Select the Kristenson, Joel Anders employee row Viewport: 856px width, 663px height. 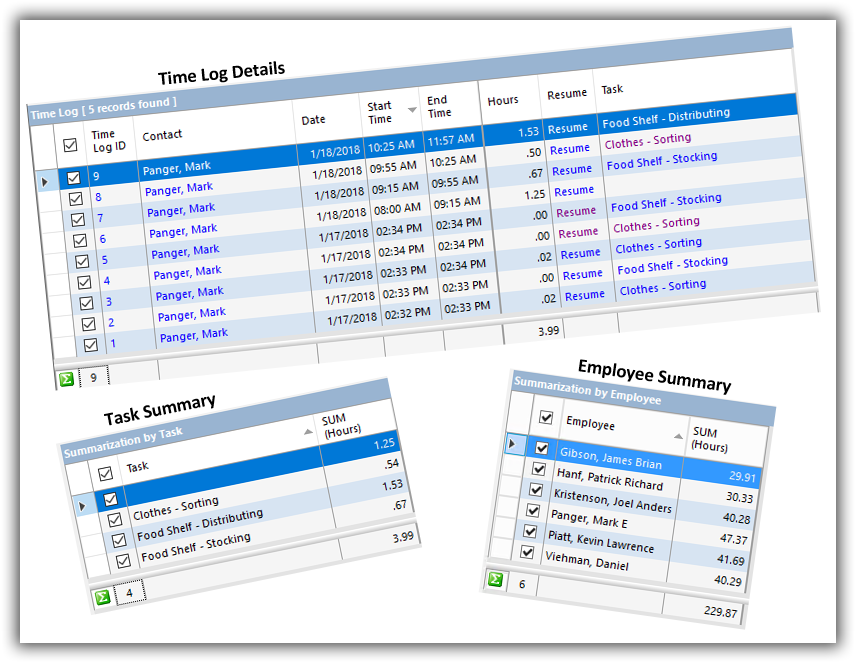click(612, 500)
